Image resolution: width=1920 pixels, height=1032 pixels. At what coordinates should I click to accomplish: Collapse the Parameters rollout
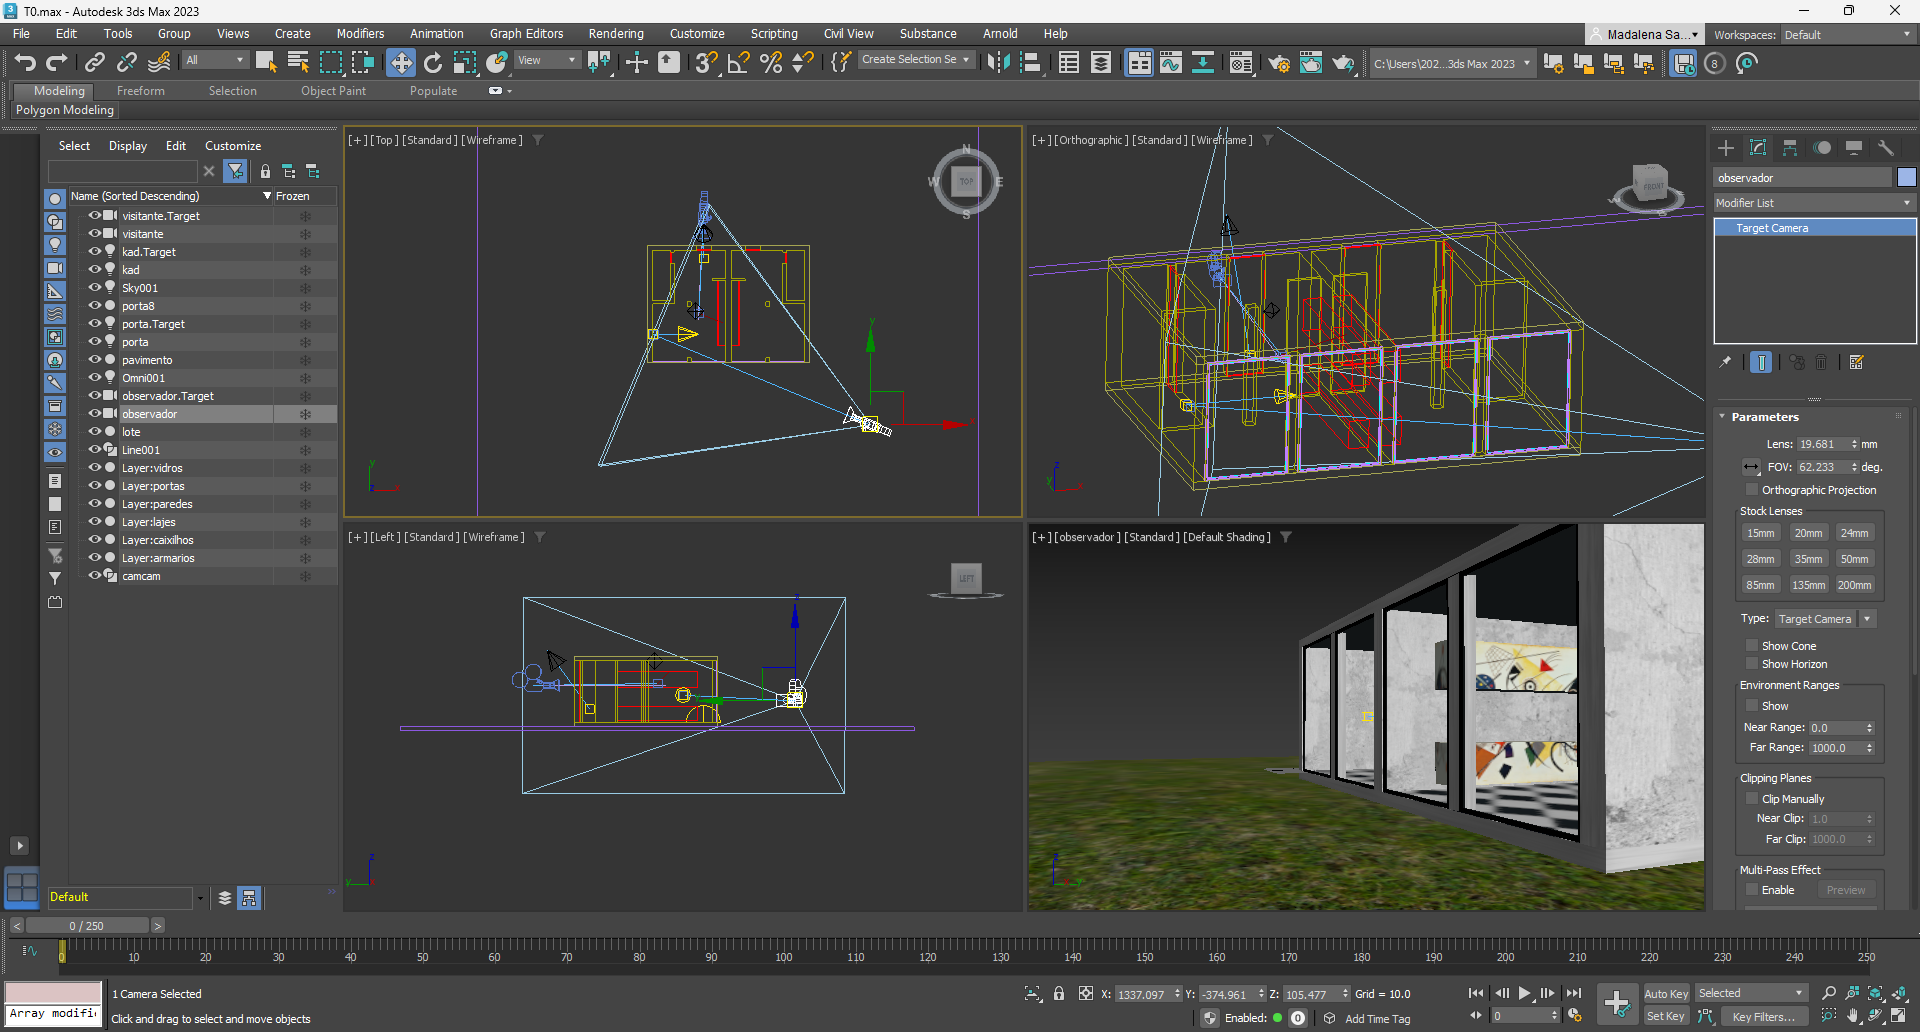tap(1765, 417)
